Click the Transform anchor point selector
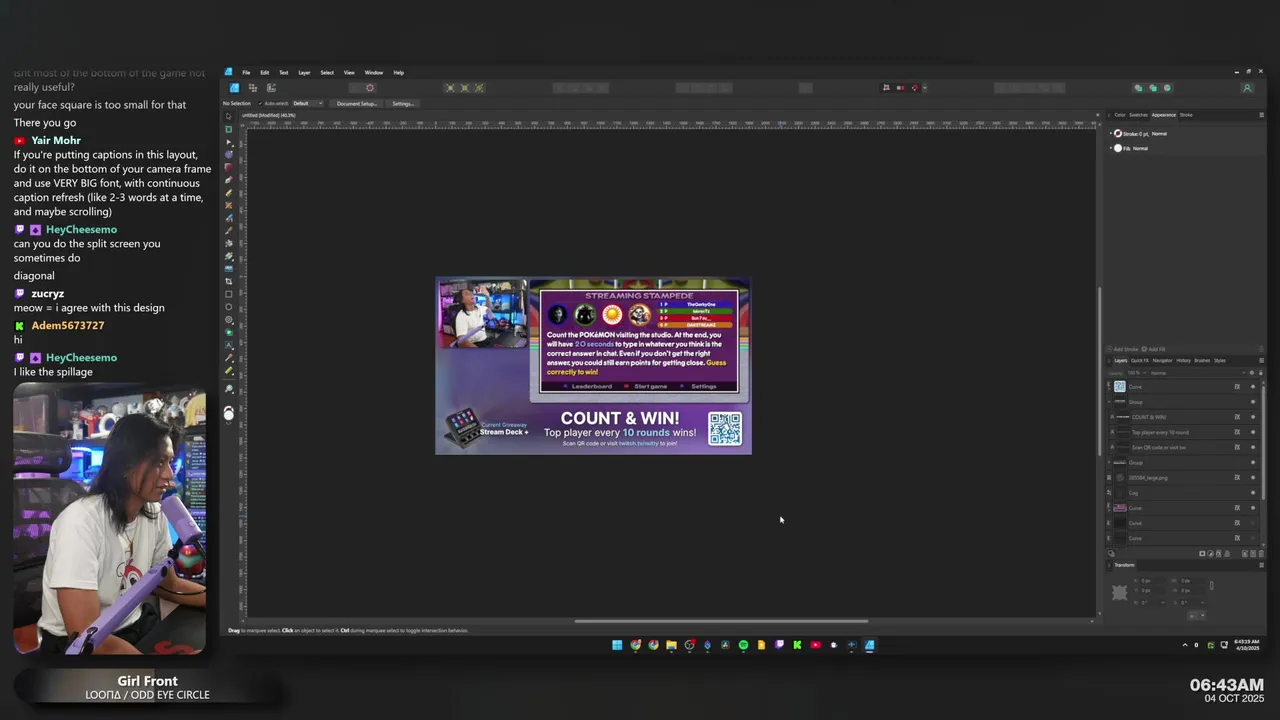Image resolution: width=1280 pixels, height=720 pixels. pos(1119,593)
